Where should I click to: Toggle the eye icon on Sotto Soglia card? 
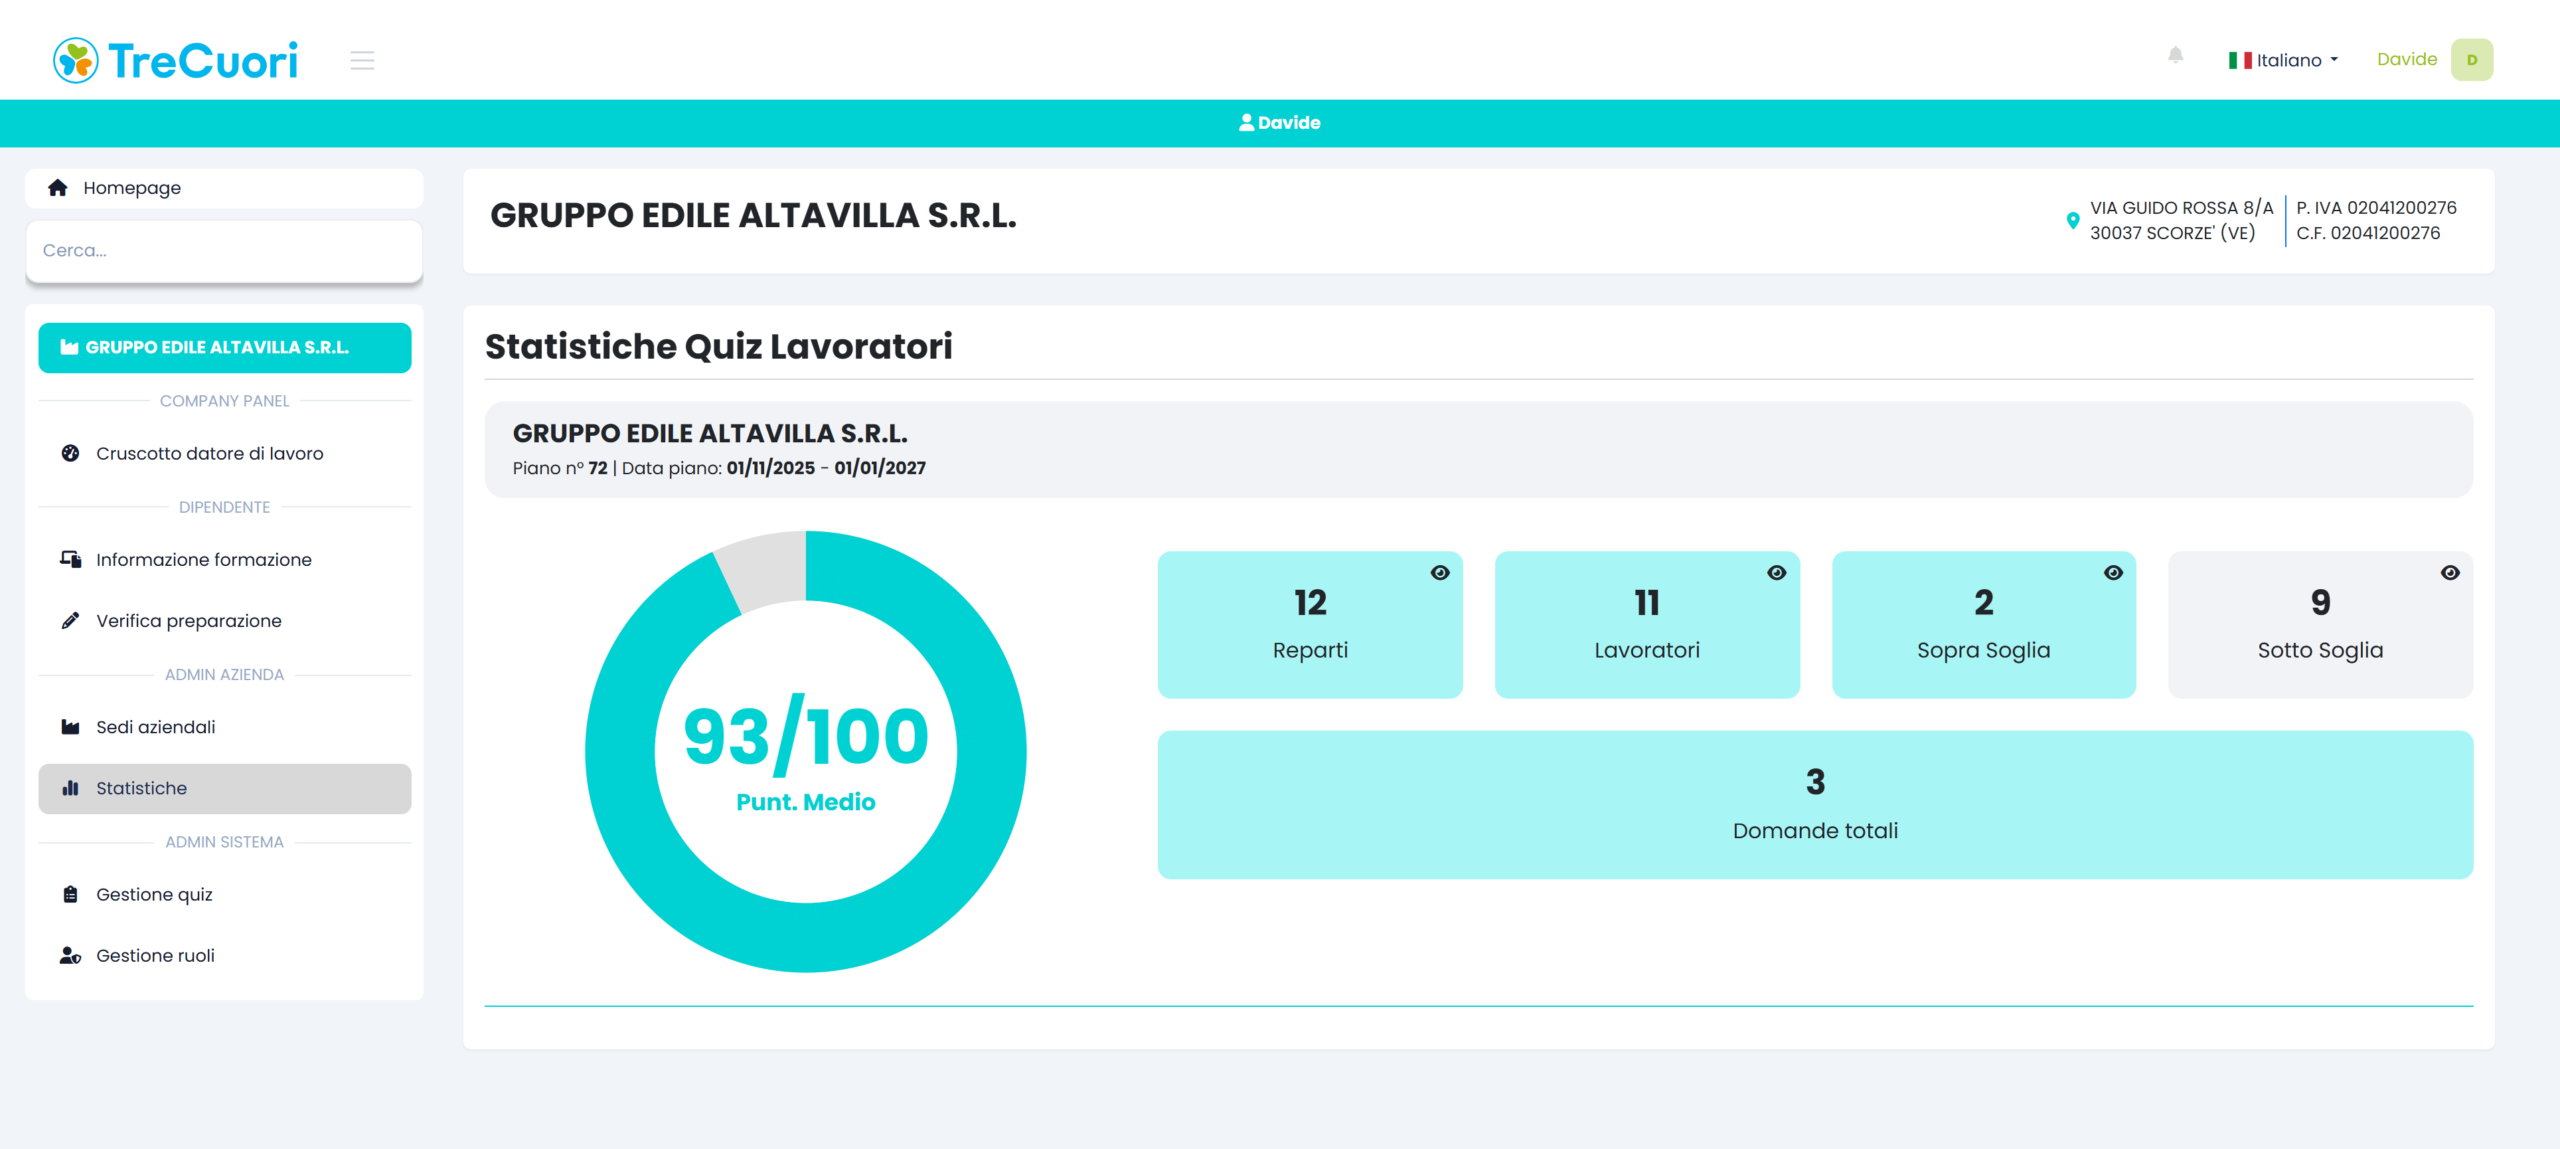pos(2449,573)
